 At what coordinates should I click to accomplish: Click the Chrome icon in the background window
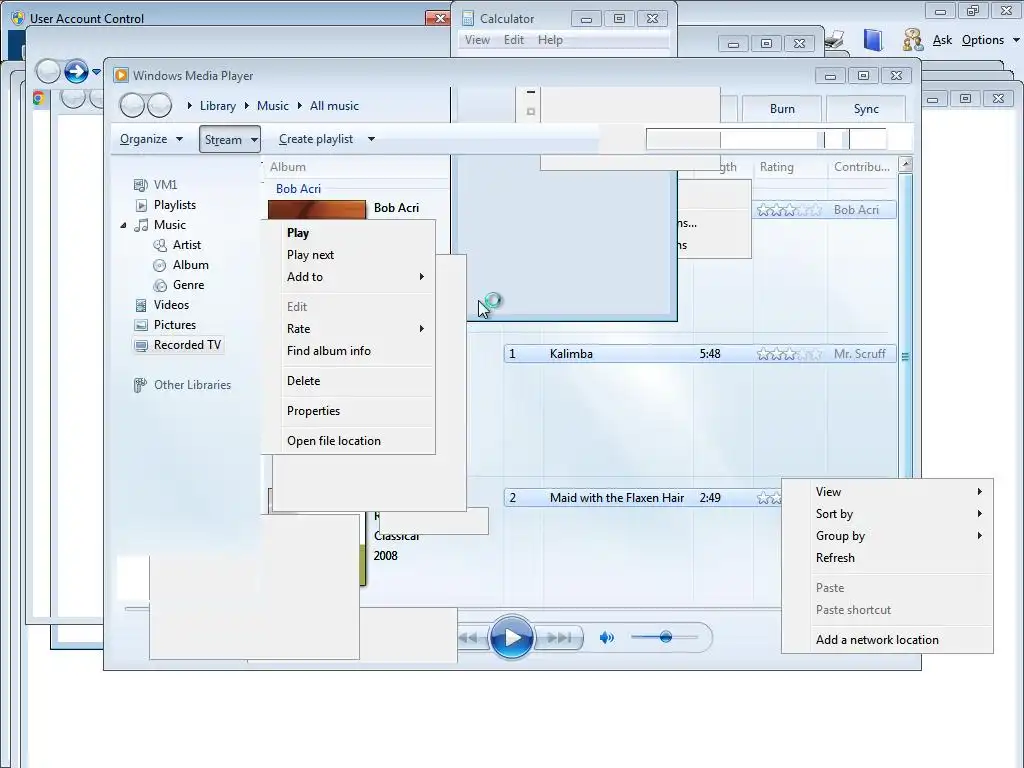(39, 98)
